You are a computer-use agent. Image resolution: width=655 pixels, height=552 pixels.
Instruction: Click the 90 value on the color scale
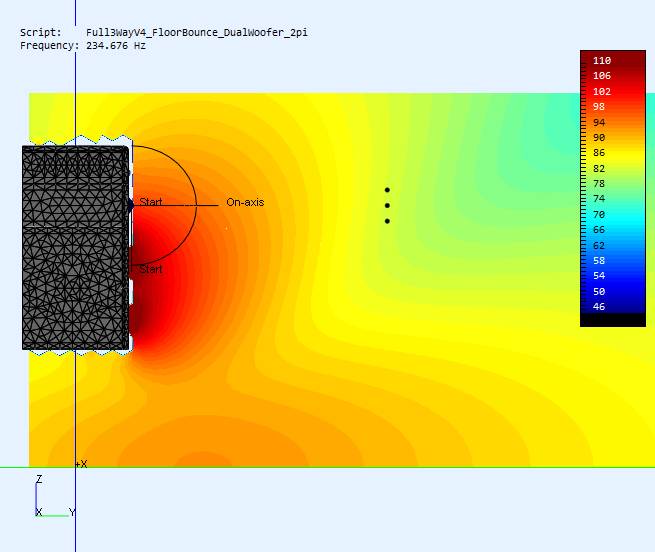(599, 137)
